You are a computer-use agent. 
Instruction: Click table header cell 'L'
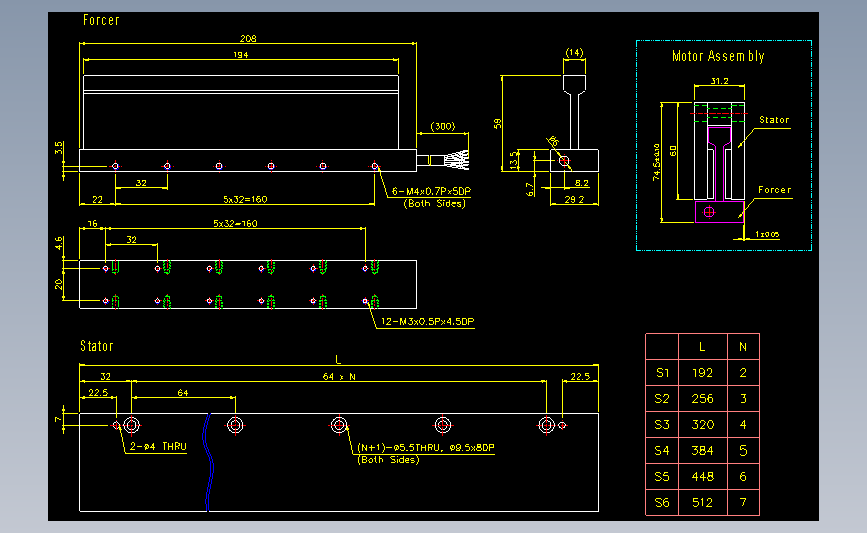[702, 347]
